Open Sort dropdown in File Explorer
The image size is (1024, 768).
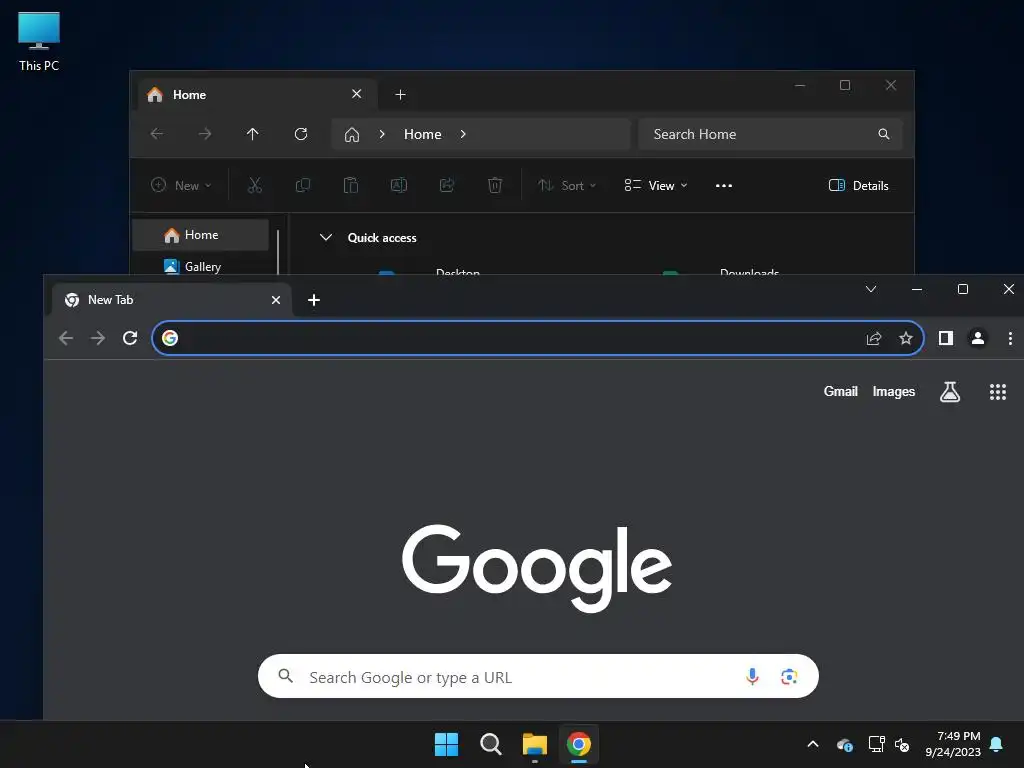click(567, 185)
